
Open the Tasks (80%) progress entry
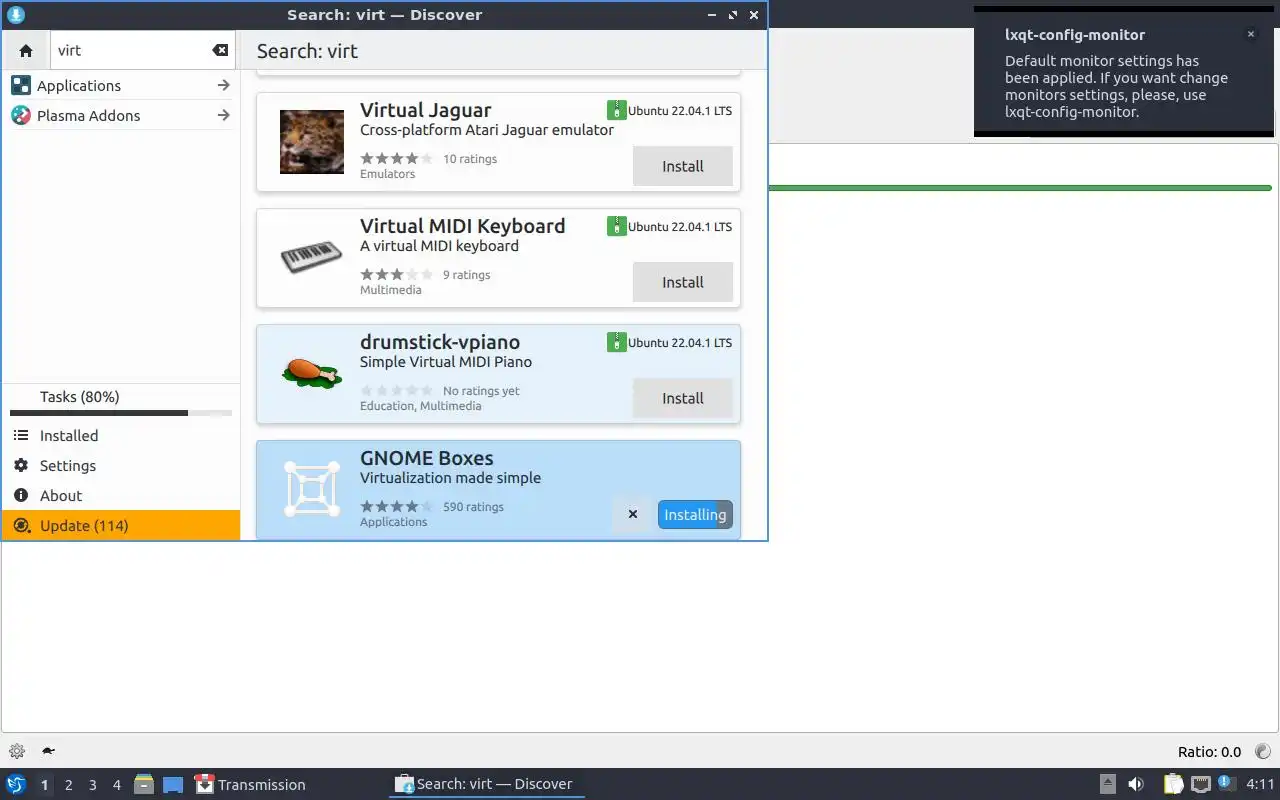[120, 402]
